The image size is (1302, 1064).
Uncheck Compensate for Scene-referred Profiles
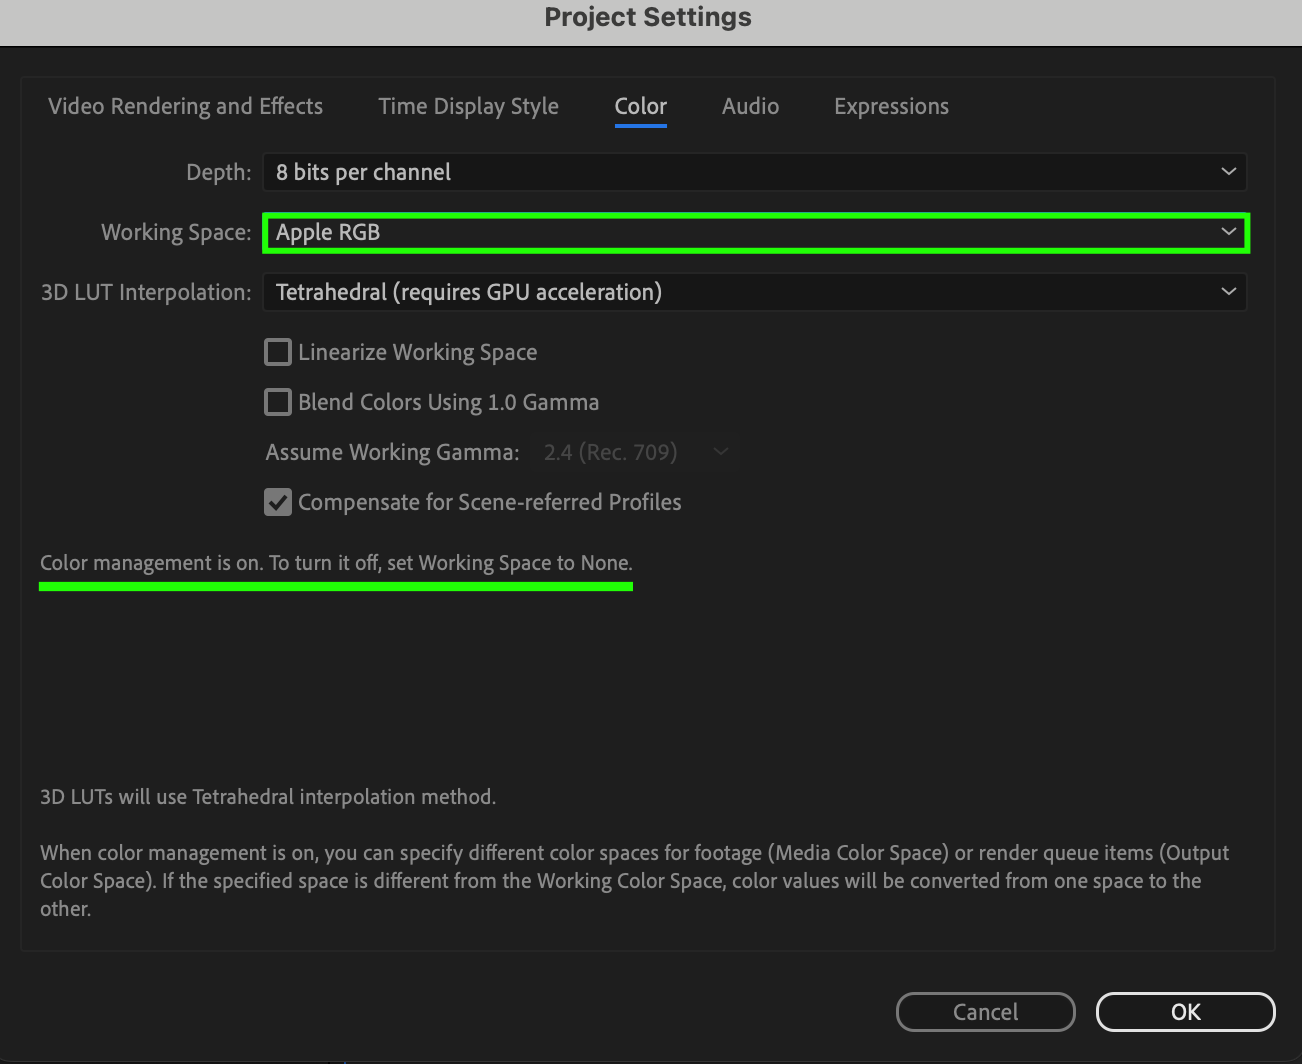278,502
